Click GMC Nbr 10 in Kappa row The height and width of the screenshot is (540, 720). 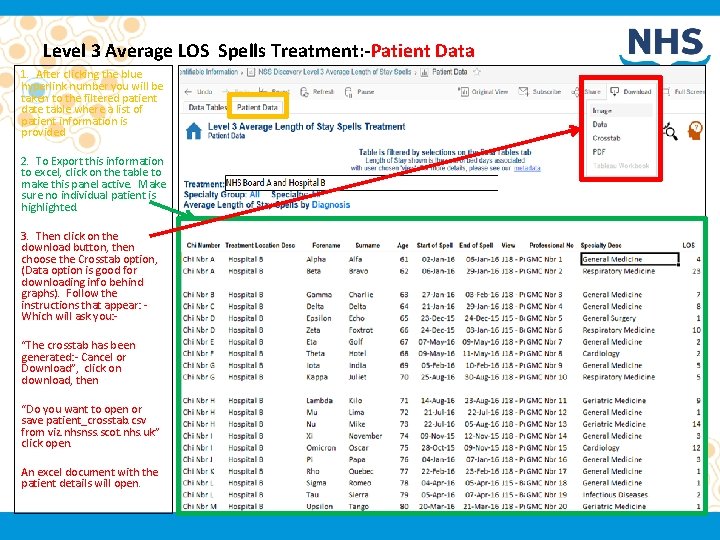tap(546, 377)
